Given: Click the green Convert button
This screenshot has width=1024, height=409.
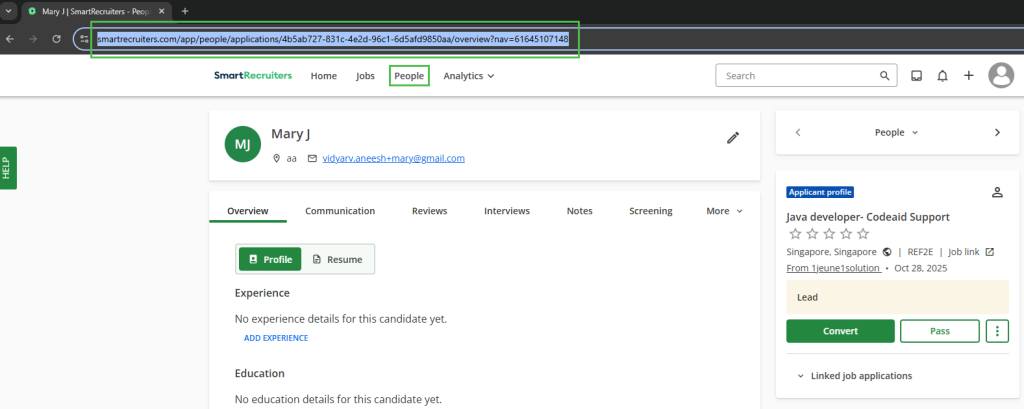Looking at the screenshot, I should (x=840, y=331).
